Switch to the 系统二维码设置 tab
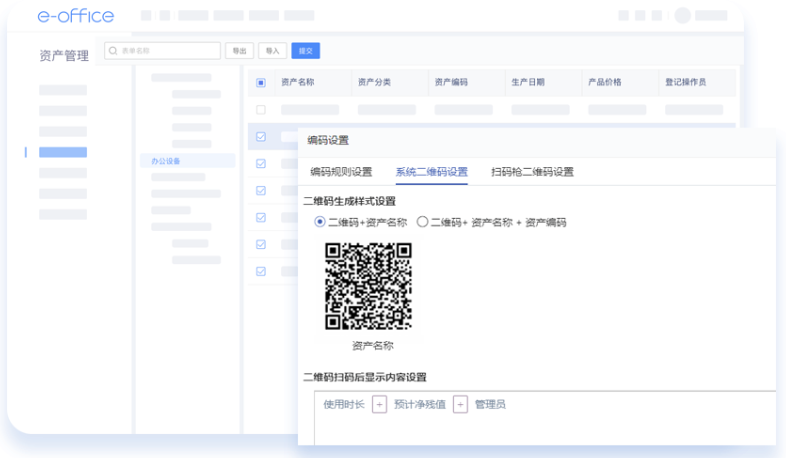The width and height of the screenshot is (786, 458). [x=432, y=172]
